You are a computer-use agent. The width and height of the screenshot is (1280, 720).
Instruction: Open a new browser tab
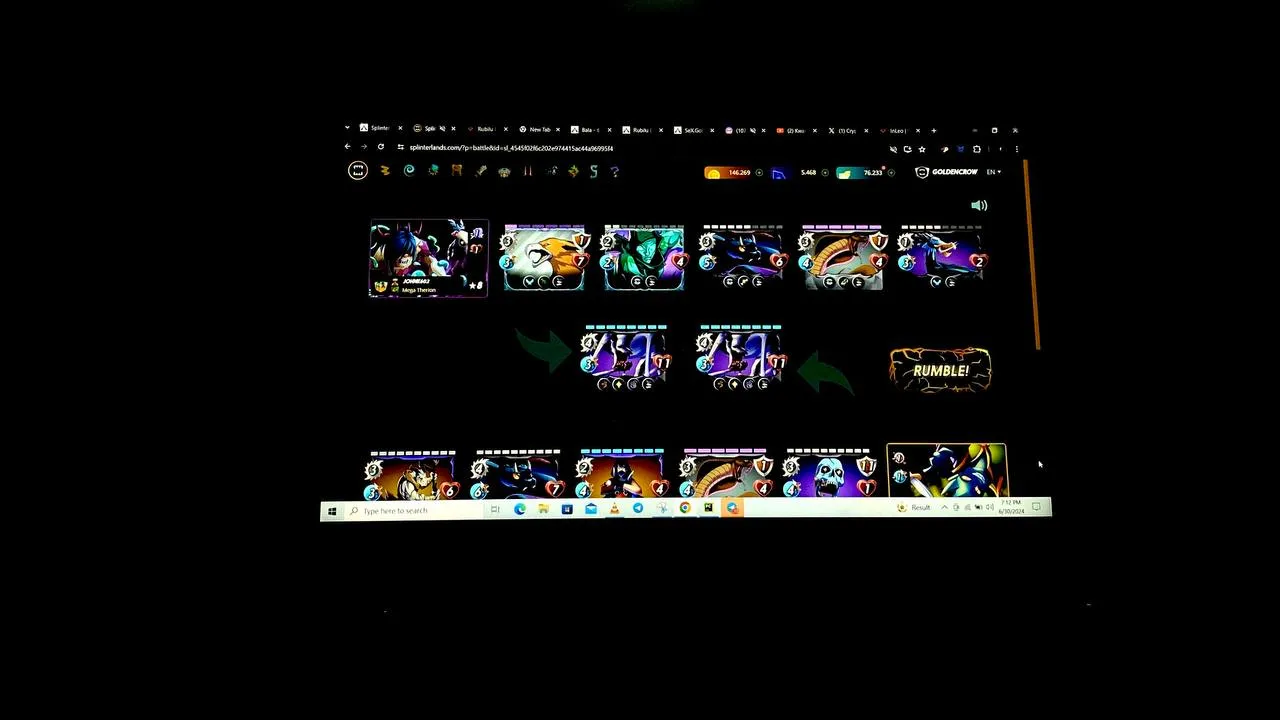click(x=934, y=130)
